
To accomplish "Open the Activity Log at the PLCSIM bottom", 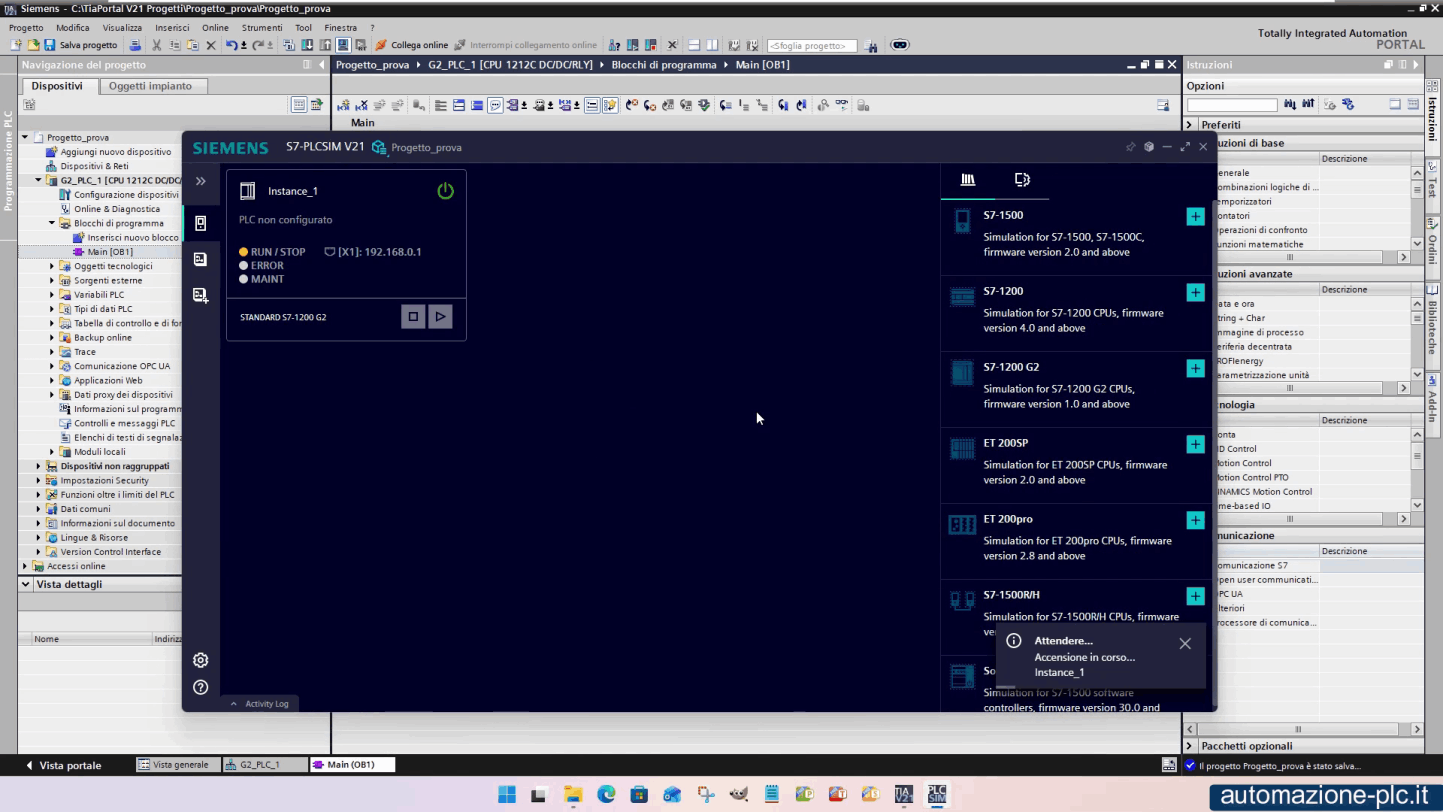I will [x=260, y=703].
